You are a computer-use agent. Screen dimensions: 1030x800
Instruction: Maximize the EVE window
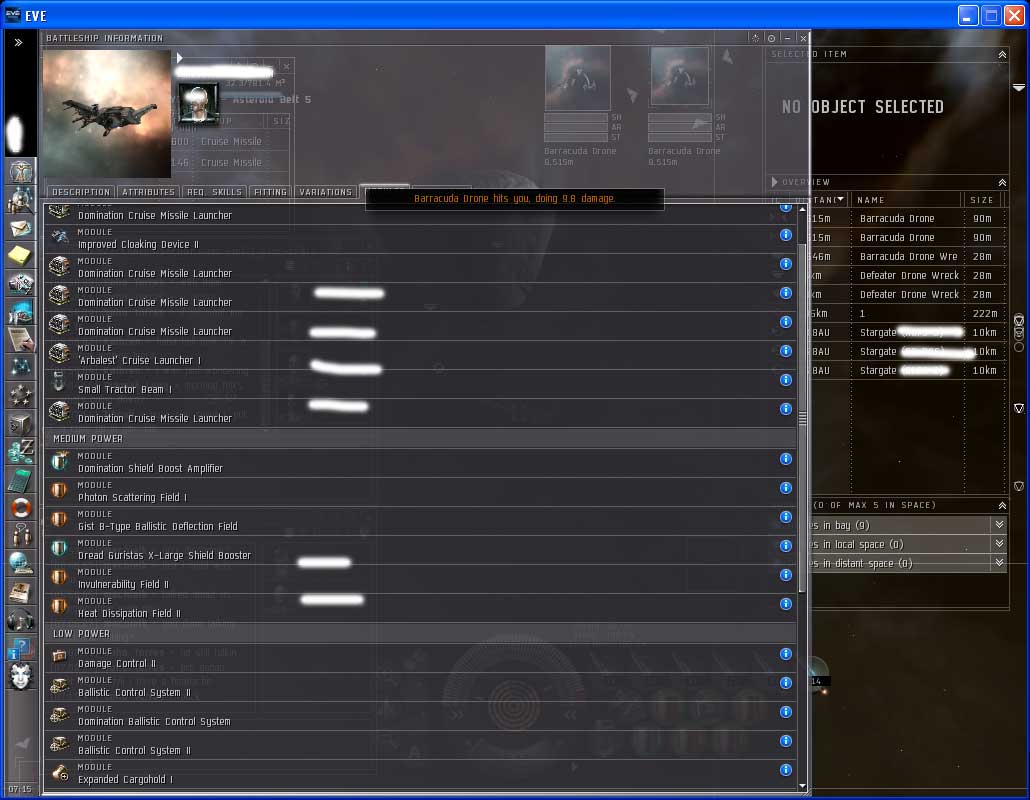coord(991,16)
